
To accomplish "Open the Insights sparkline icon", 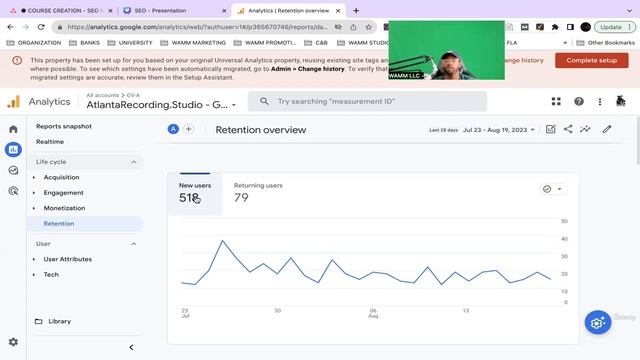I will (585, 129).
